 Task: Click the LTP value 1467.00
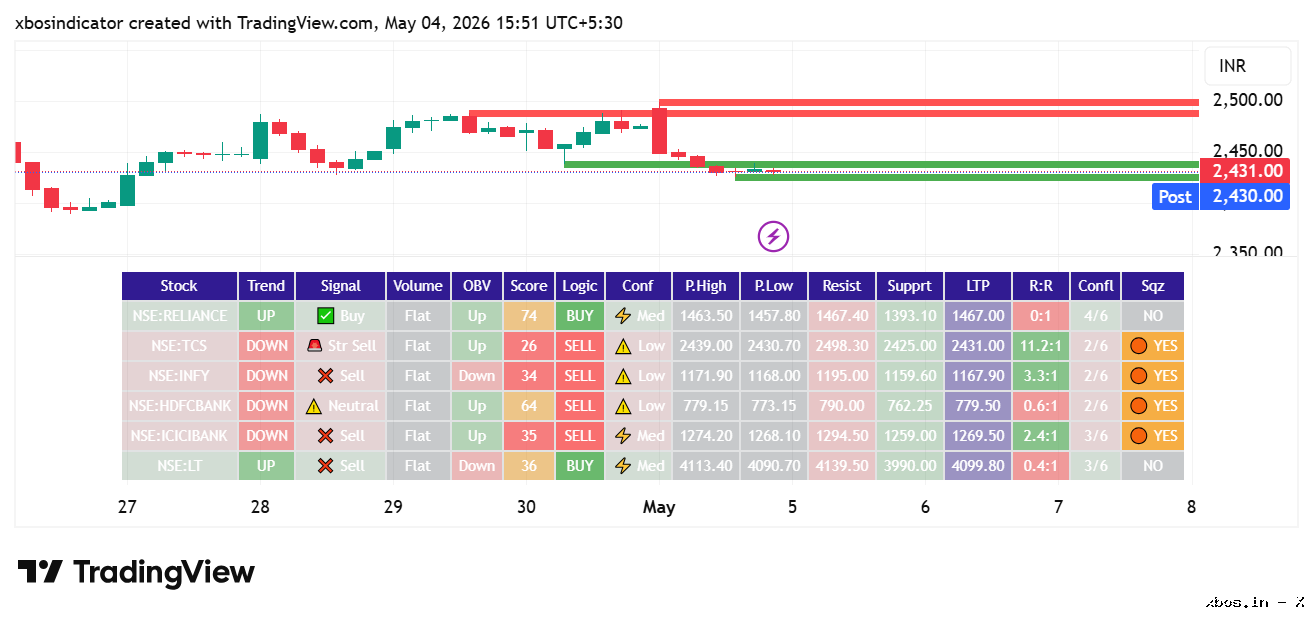click(978, 316)
